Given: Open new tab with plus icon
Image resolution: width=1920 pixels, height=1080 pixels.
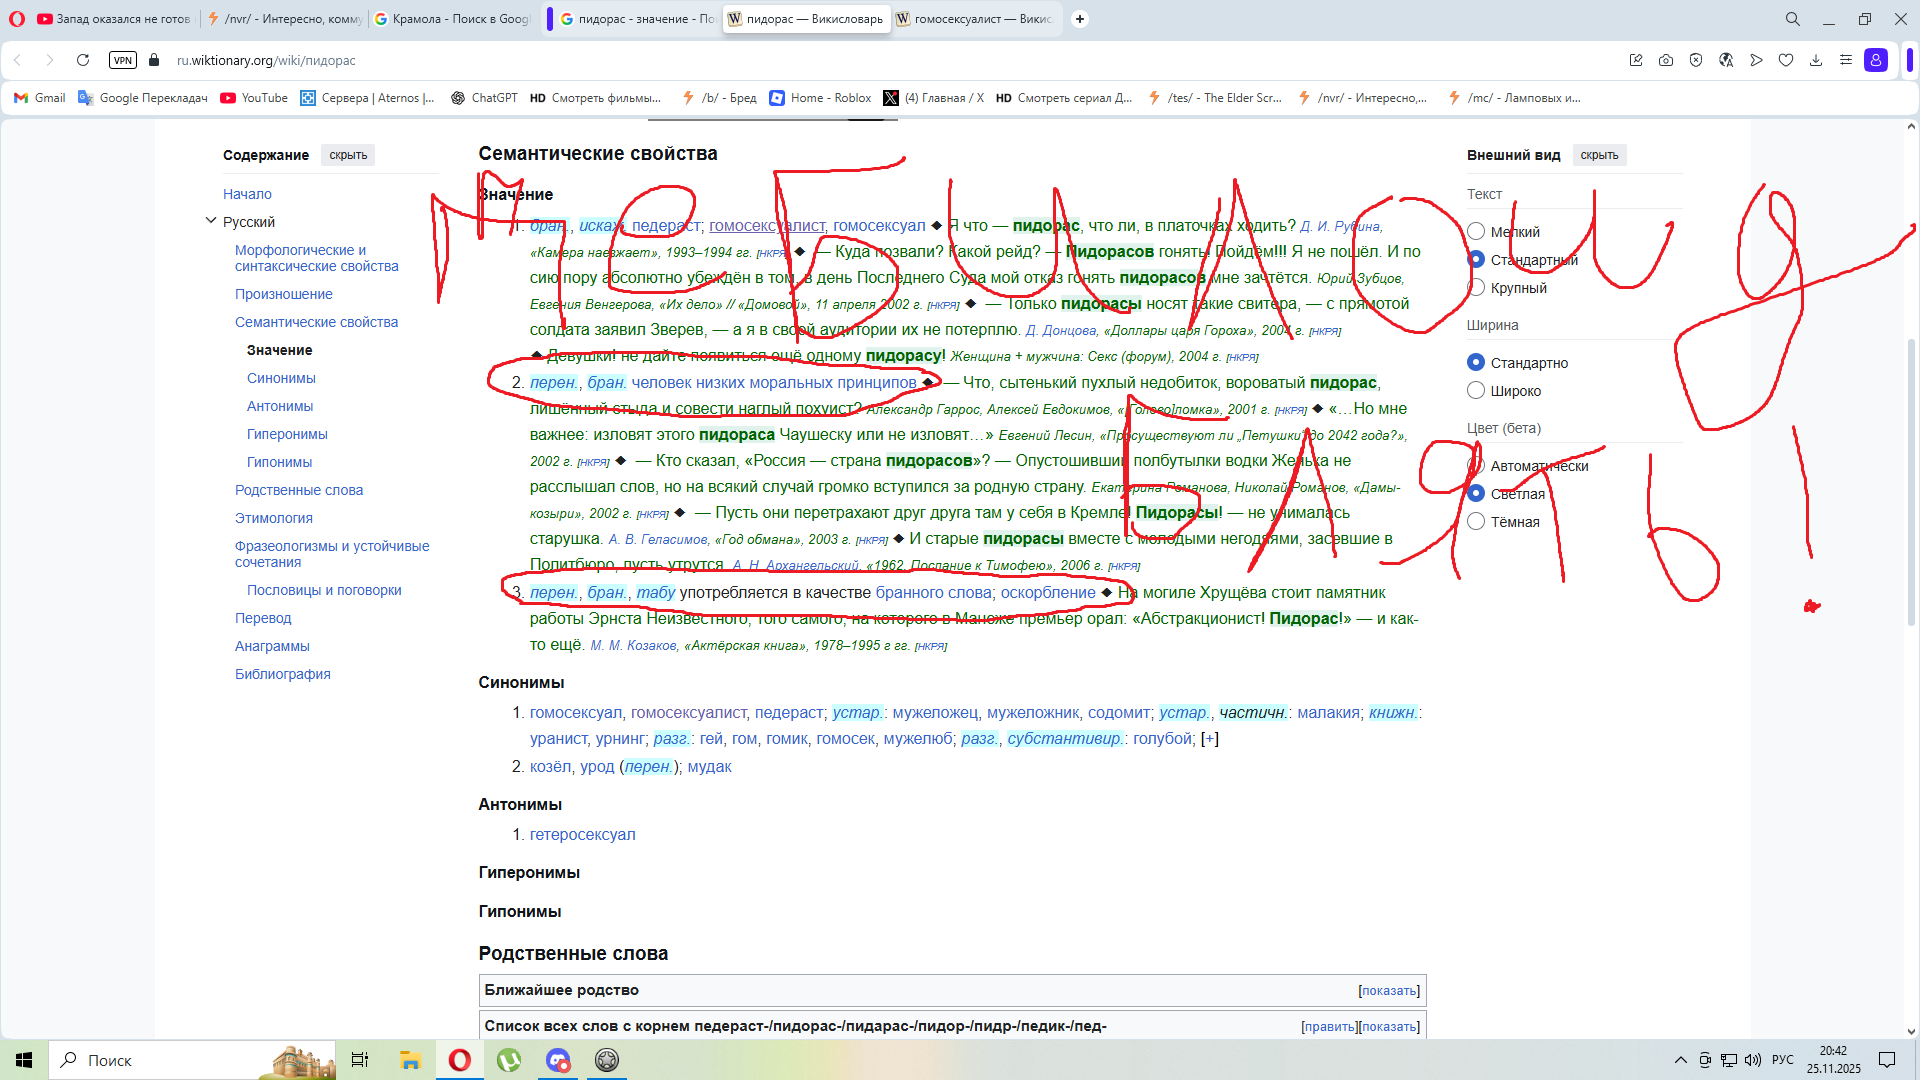Looking at the screenshot, I should click(1080, 19).
